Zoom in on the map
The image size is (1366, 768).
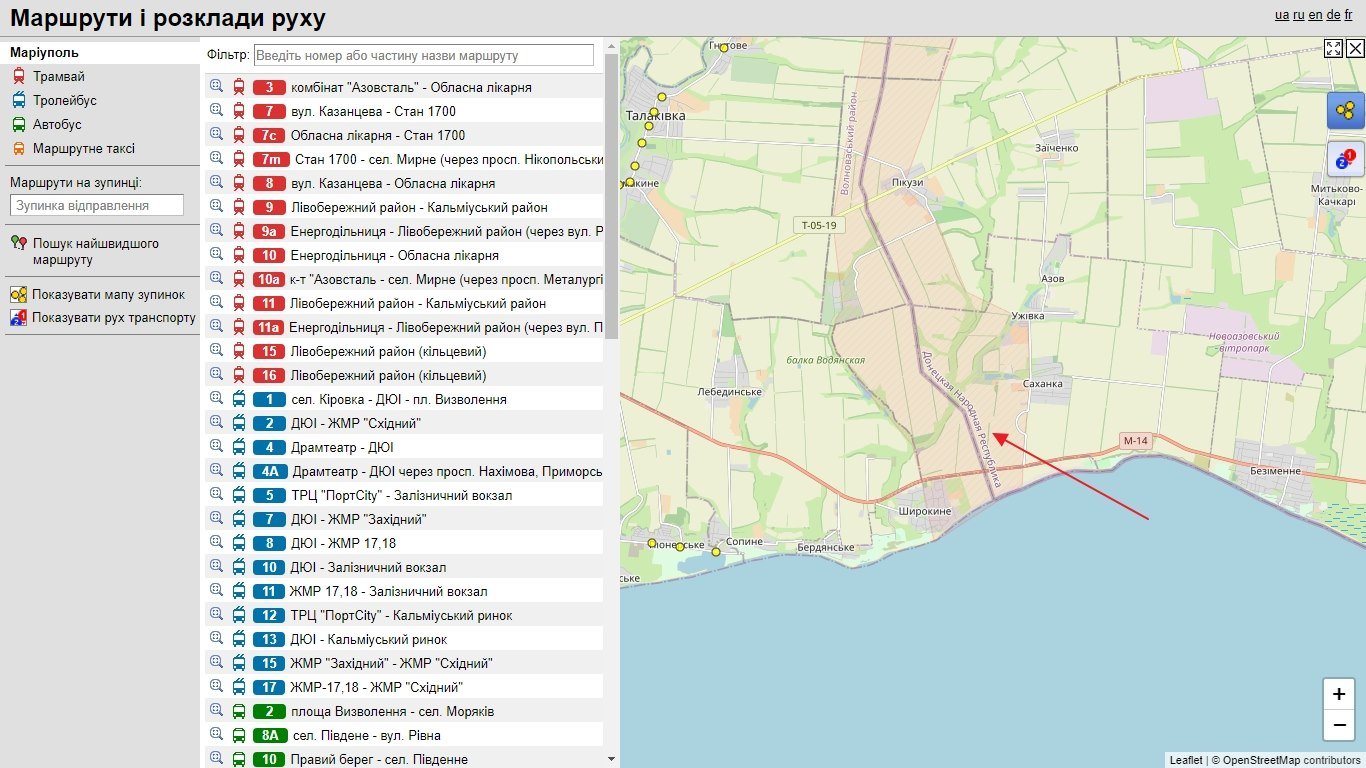point(1339,694)
